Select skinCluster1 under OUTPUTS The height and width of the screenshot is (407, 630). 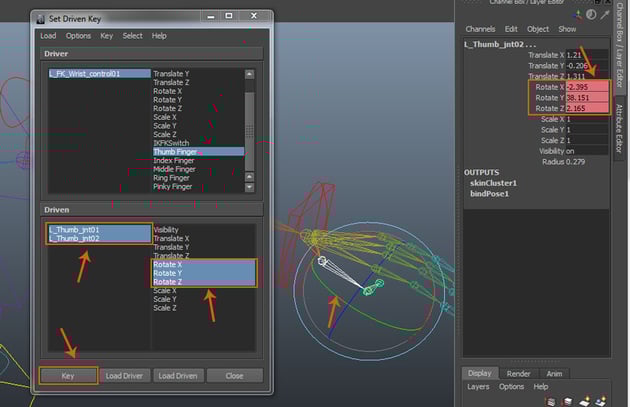[493, 183]
